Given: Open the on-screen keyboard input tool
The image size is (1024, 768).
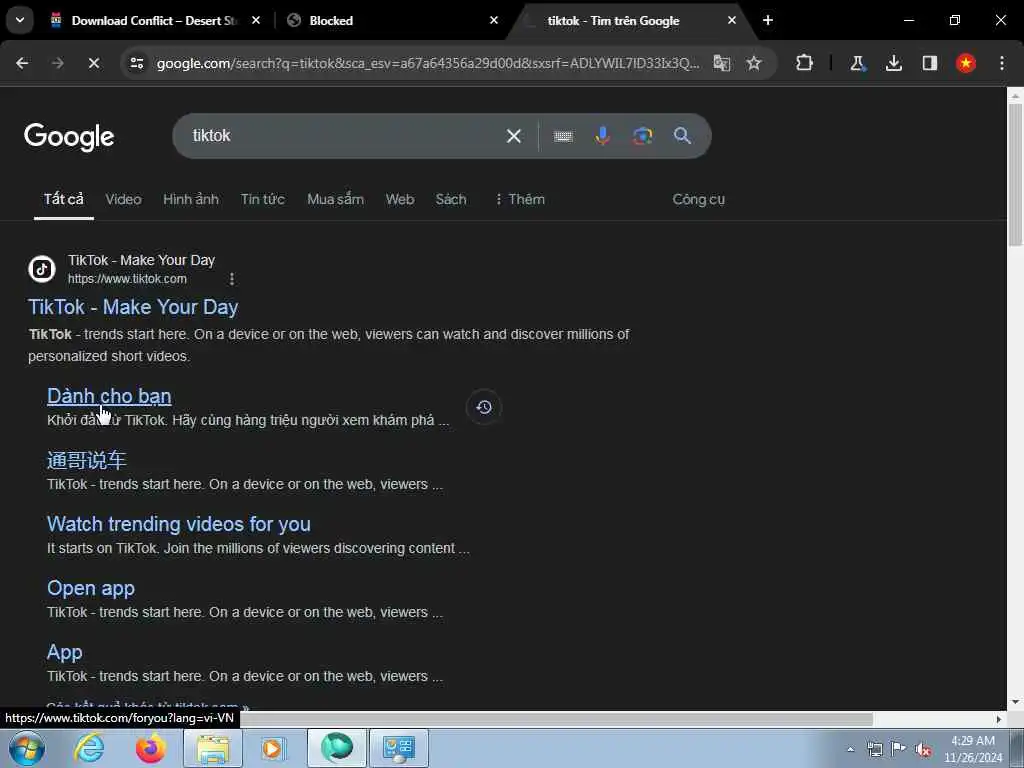Looking at the screenshot, I should tap(563, 136).
